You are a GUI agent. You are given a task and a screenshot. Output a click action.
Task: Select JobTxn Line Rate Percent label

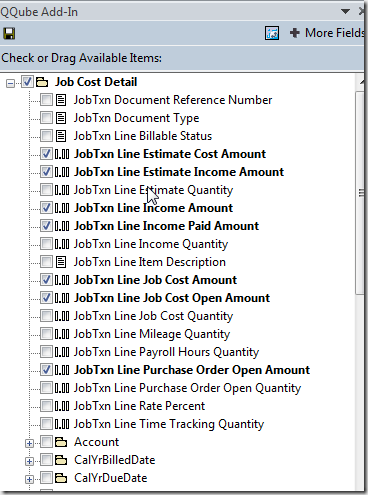tap(139, 406)
